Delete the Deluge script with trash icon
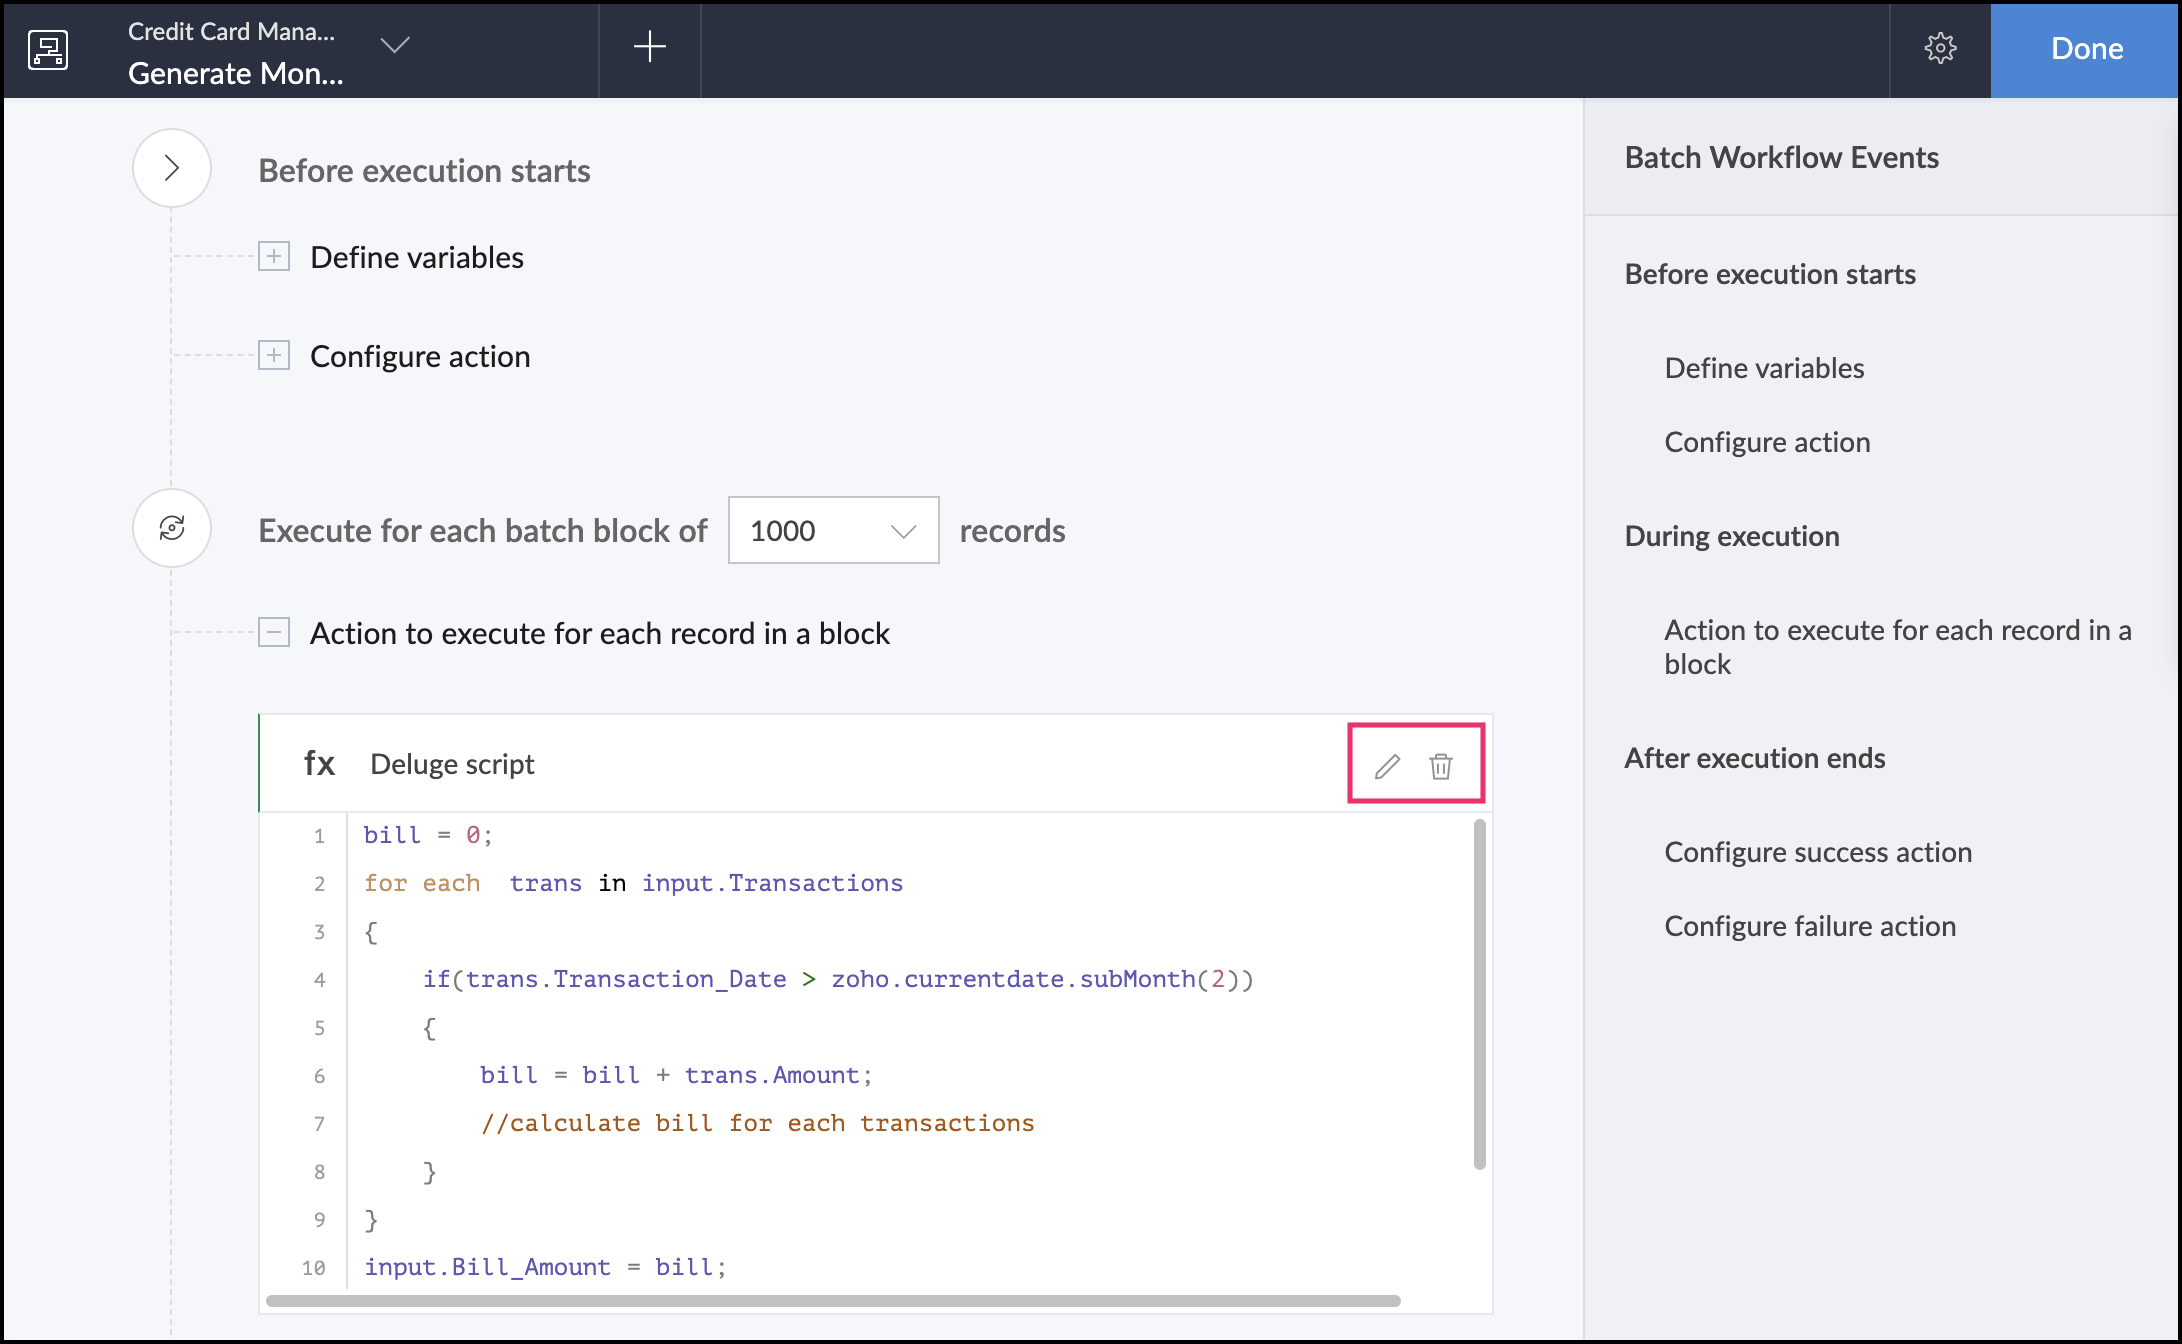2182x1344 pixels. point(1441,766)
